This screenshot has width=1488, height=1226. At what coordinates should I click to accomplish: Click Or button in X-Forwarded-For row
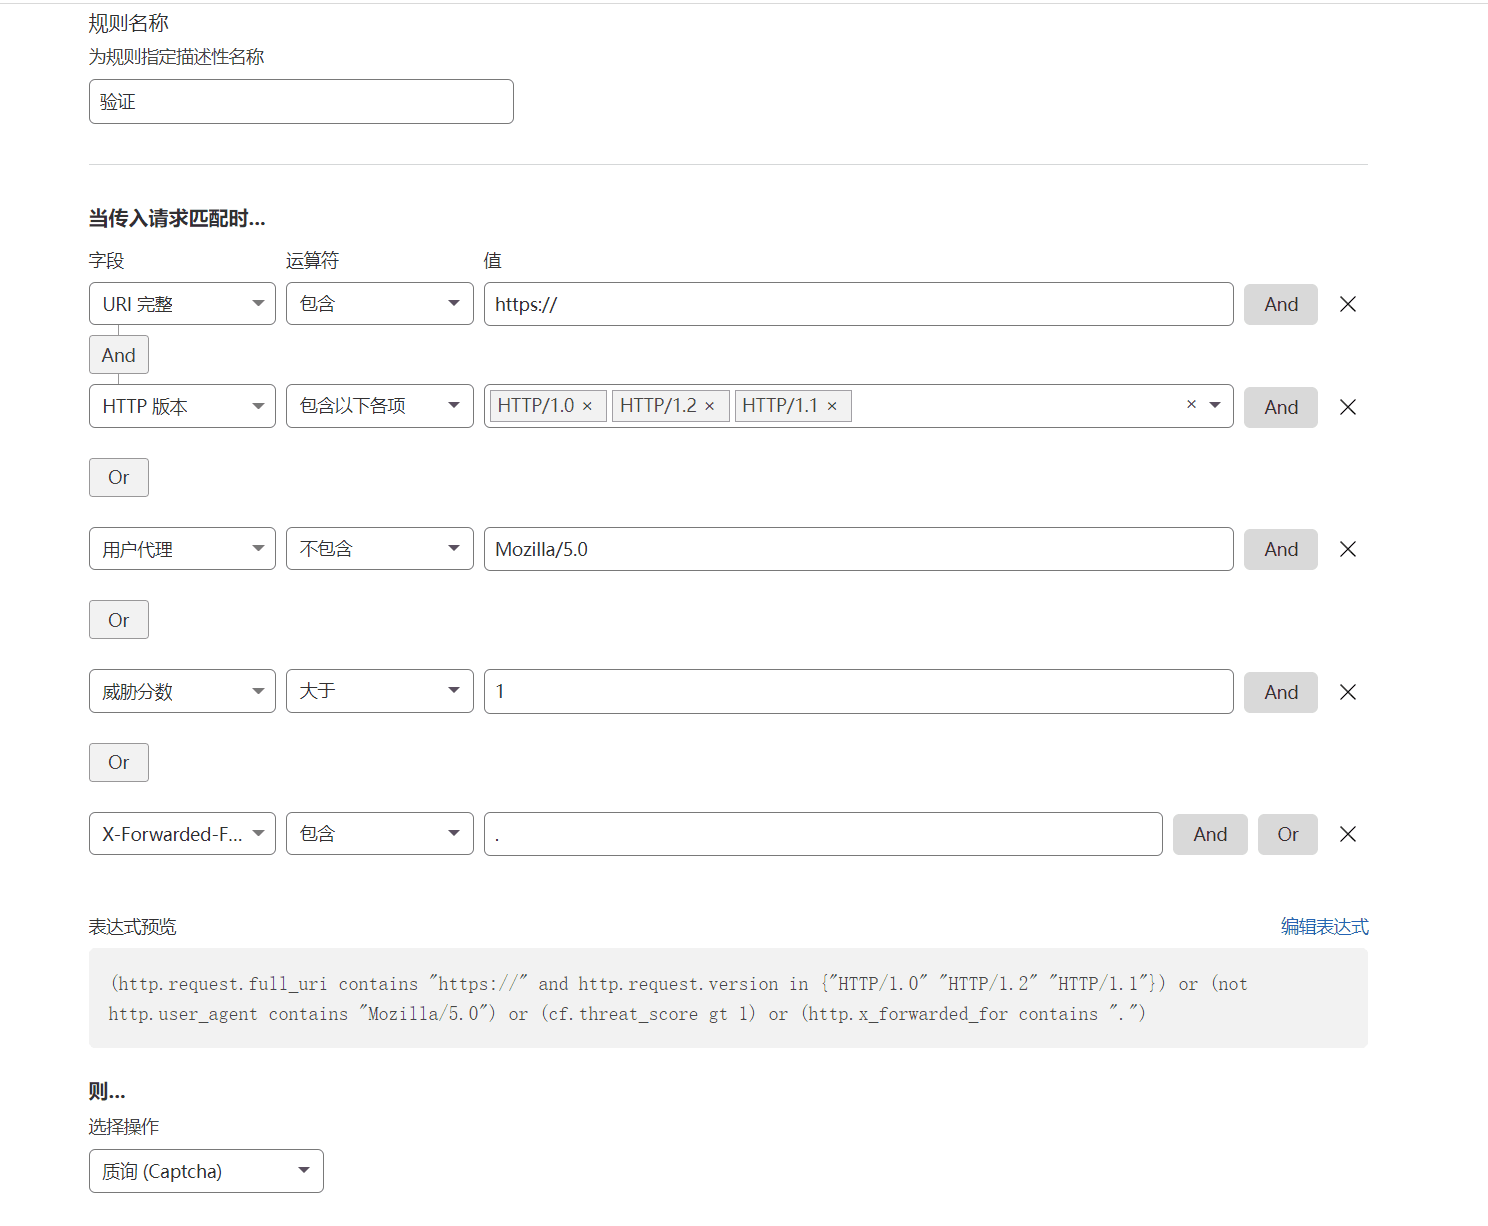click(1287, 834)
